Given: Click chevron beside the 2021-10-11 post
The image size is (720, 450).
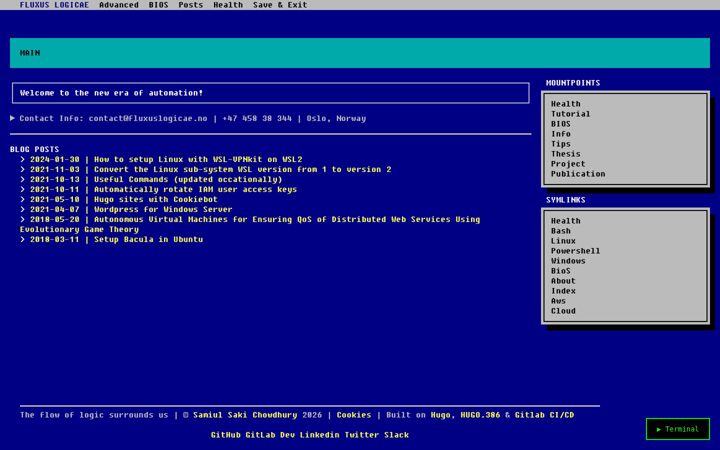Looking at the screenshot, I should point(22,190).
